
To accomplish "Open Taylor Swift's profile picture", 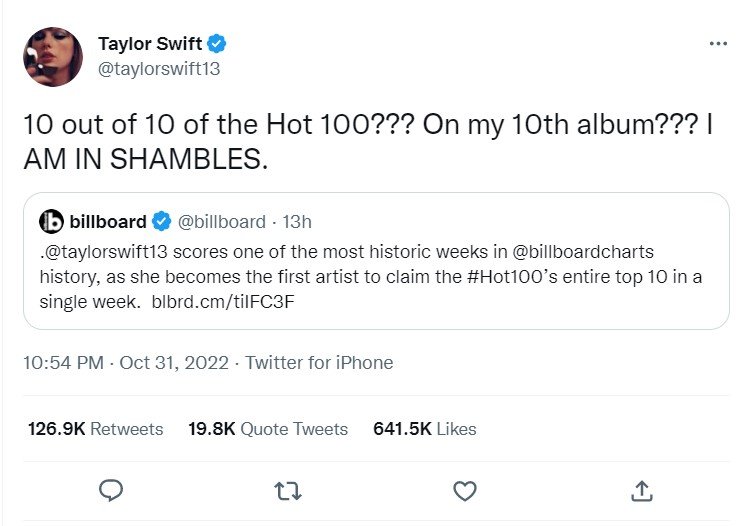I will pos(53,56).
